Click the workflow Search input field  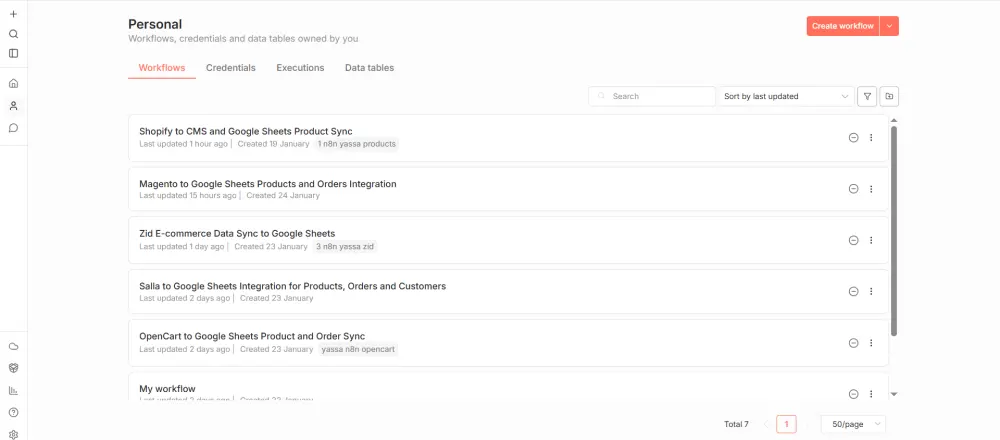tap(656, 96)
